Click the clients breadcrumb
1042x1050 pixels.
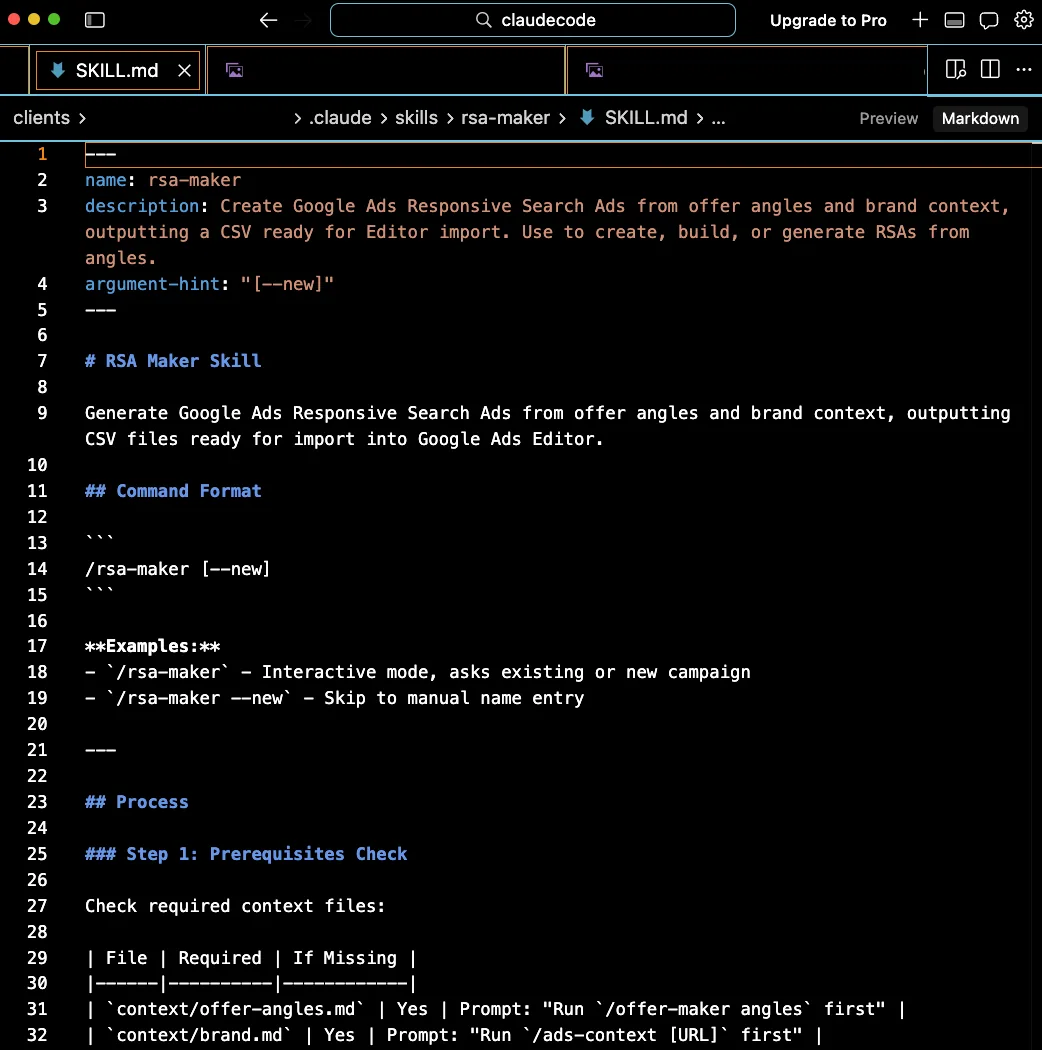pos(42,118)
